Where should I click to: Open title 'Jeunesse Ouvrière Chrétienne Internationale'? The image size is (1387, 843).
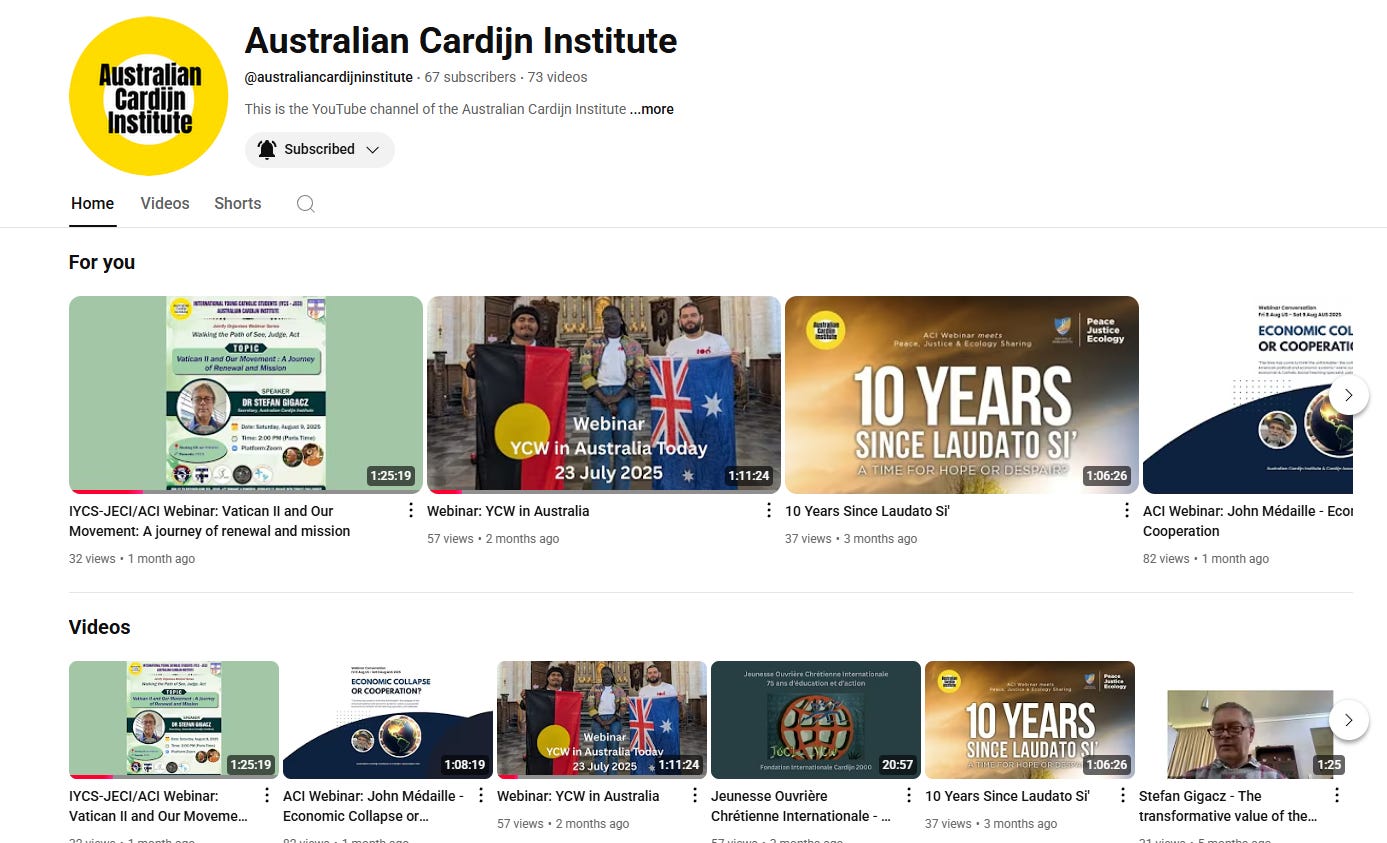(x=801, y=806)
